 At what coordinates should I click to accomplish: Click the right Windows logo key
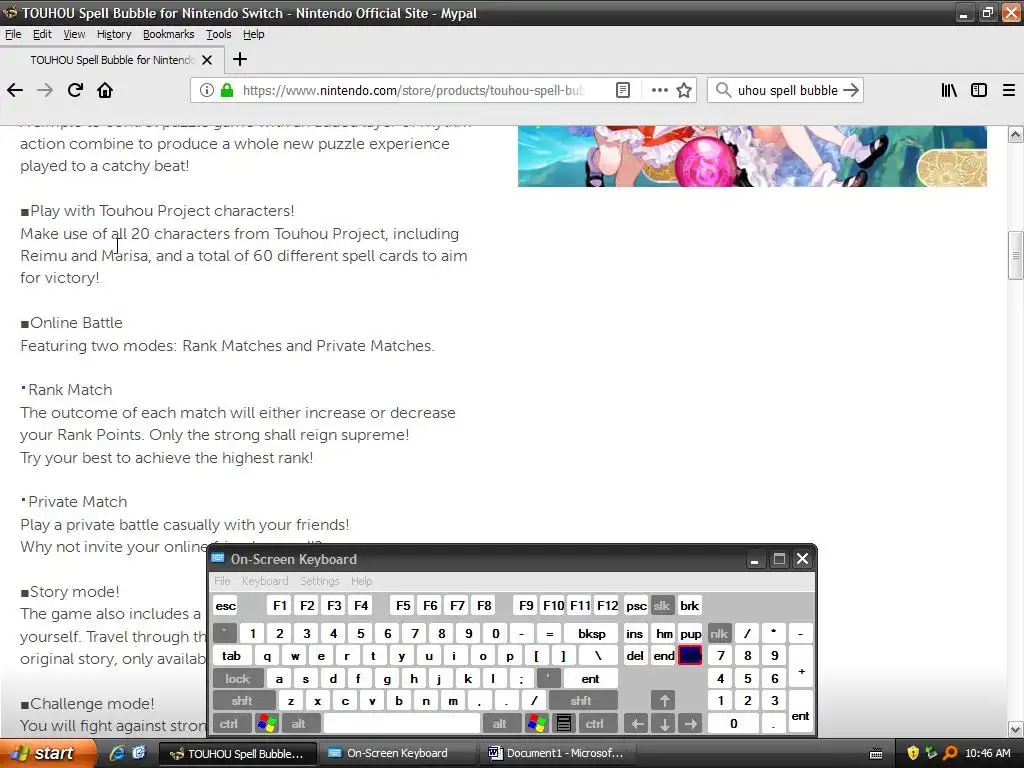pyautogui.click(x=537, y=724)
